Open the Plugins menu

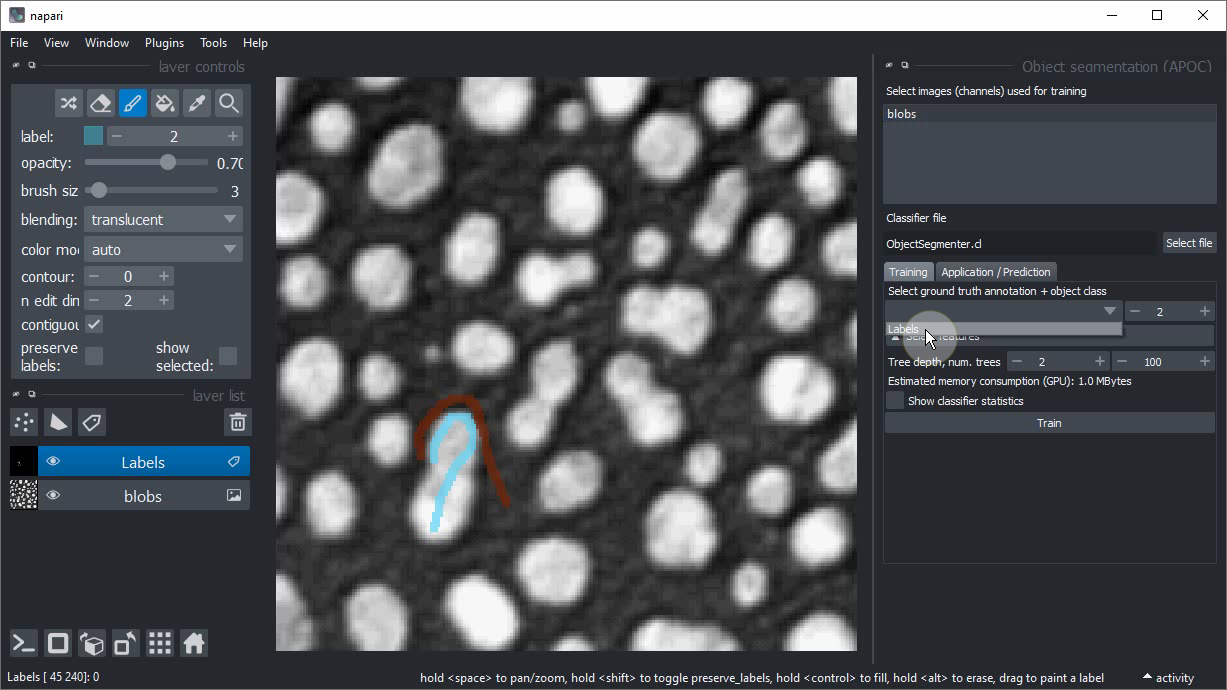(x=164, y=43)
